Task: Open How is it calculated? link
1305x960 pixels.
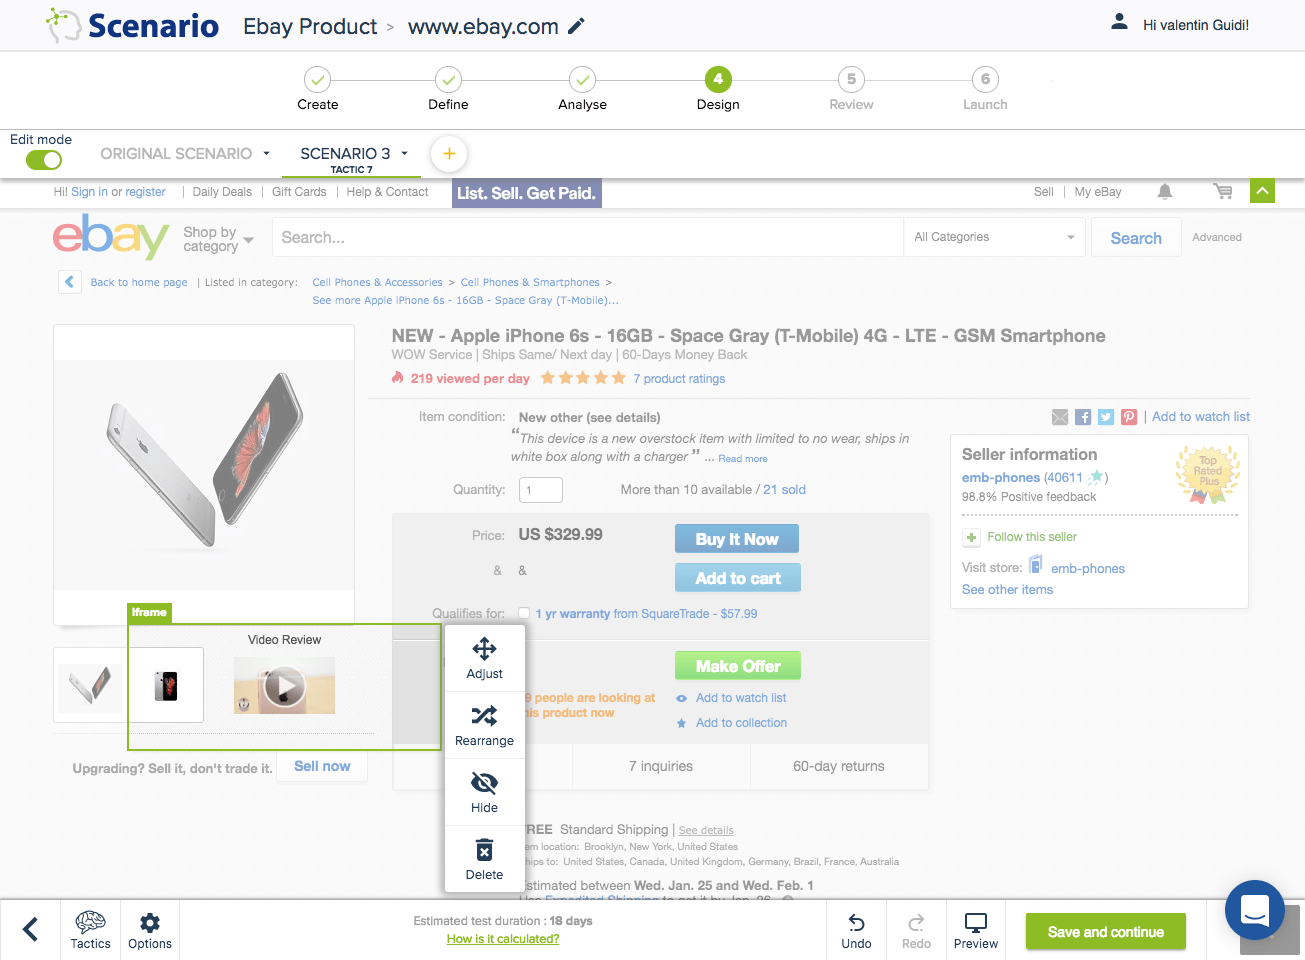Action: tap(503, 939)
